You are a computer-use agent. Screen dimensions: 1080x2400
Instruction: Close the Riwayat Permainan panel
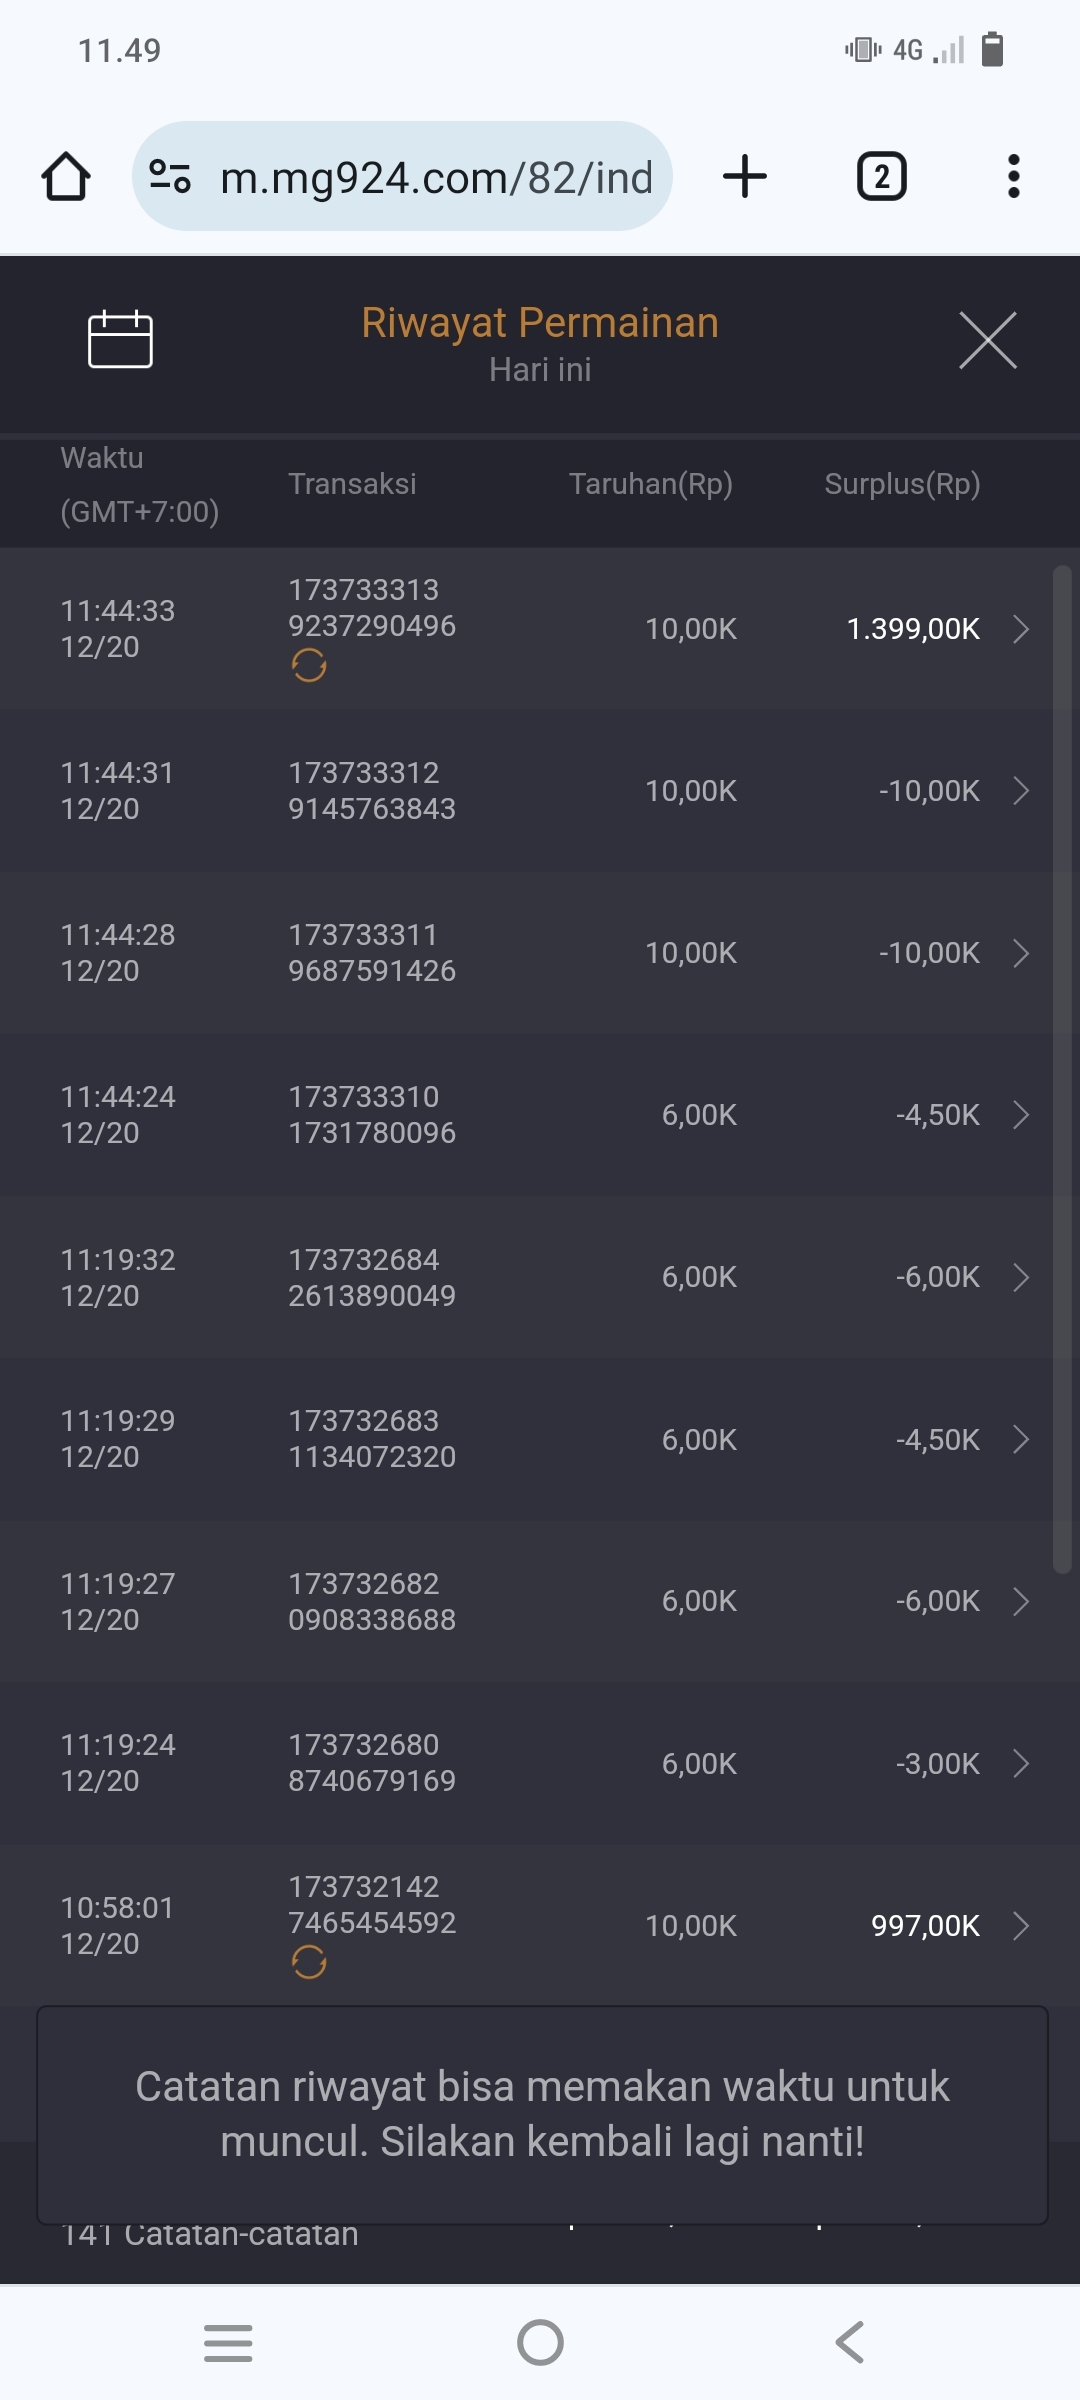(988, 340)
